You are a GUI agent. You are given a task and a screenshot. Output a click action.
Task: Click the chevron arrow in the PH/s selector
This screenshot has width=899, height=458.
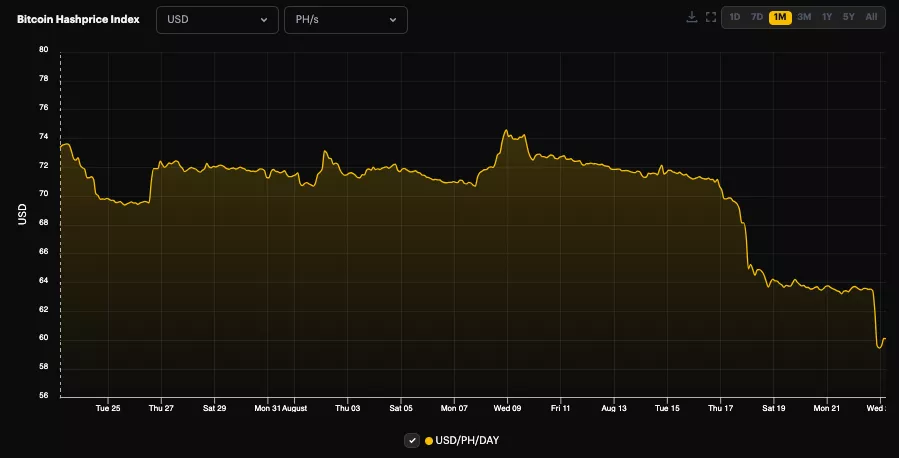click(392, 20)
